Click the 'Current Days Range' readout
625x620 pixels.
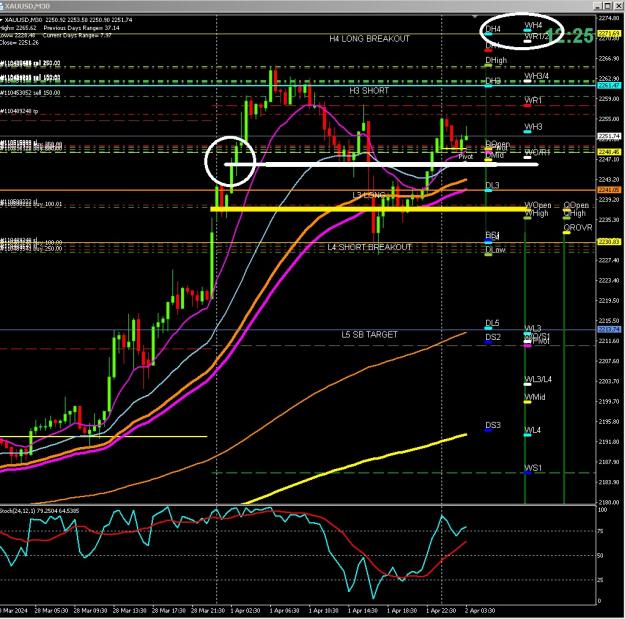pos(77,35)
